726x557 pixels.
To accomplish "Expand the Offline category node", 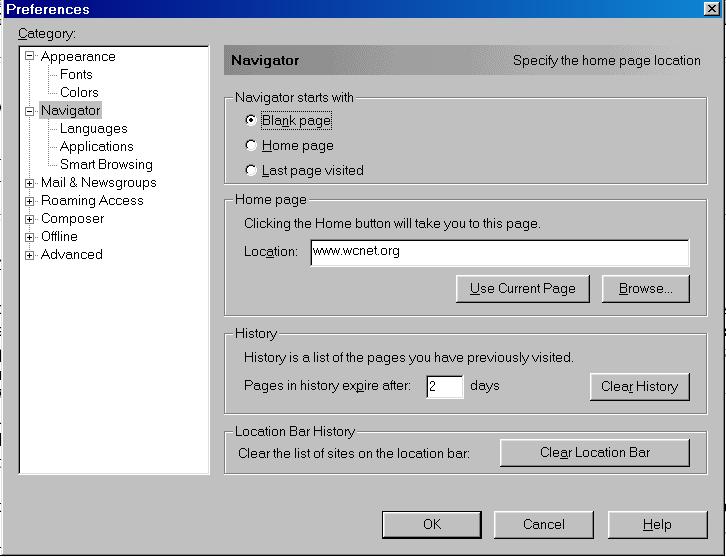I will click(30, 237).
